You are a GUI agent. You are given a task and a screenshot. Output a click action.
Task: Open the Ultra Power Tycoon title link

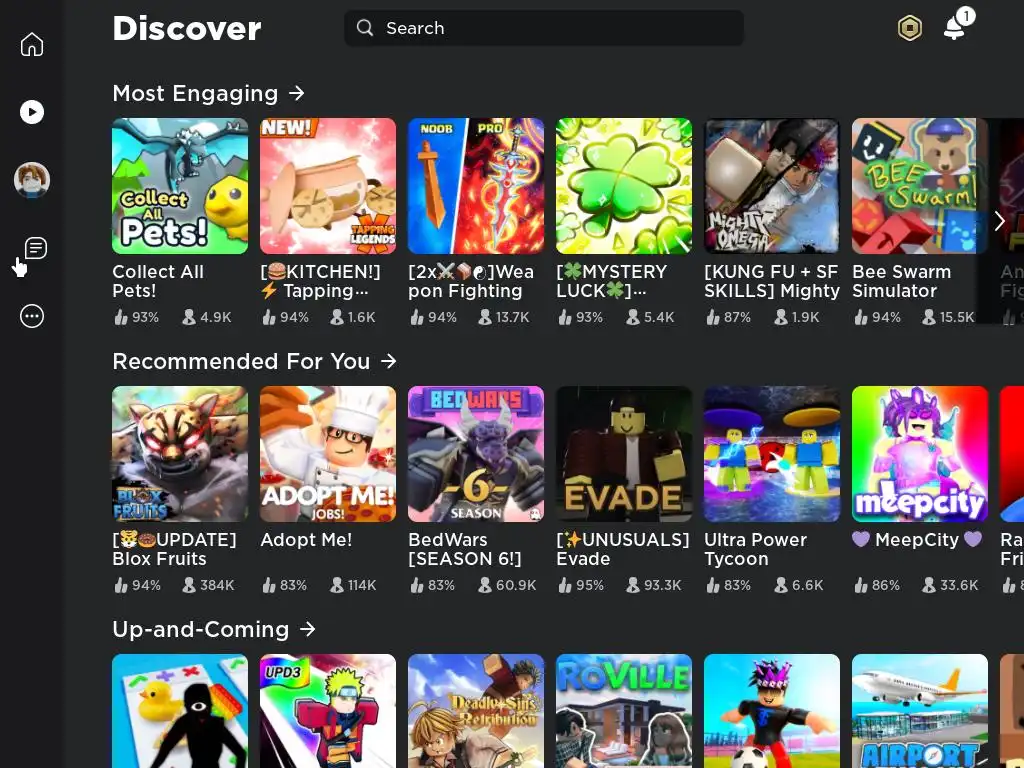tap(756, 549)
